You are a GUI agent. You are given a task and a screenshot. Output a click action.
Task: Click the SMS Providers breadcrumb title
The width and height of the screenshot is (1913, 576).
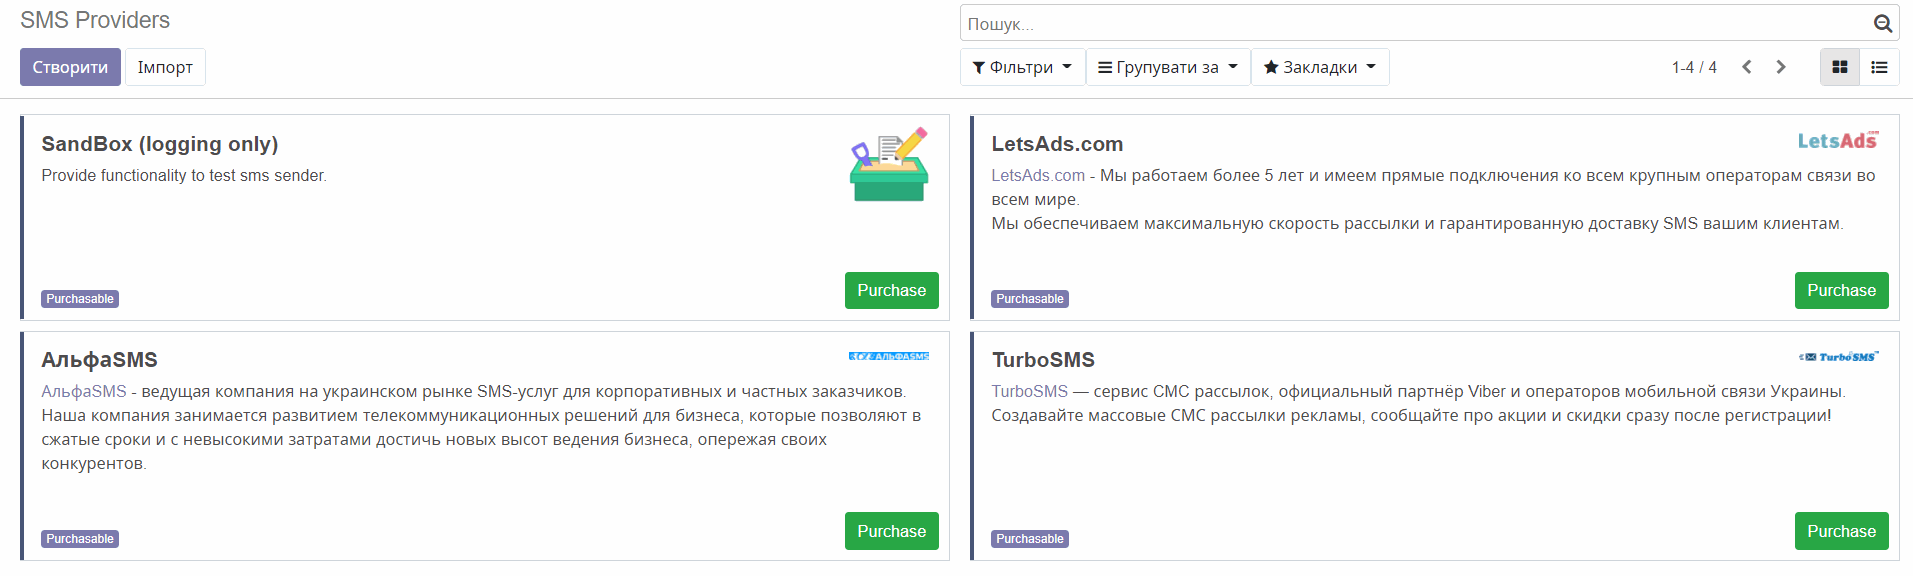[x=95, y=20]
